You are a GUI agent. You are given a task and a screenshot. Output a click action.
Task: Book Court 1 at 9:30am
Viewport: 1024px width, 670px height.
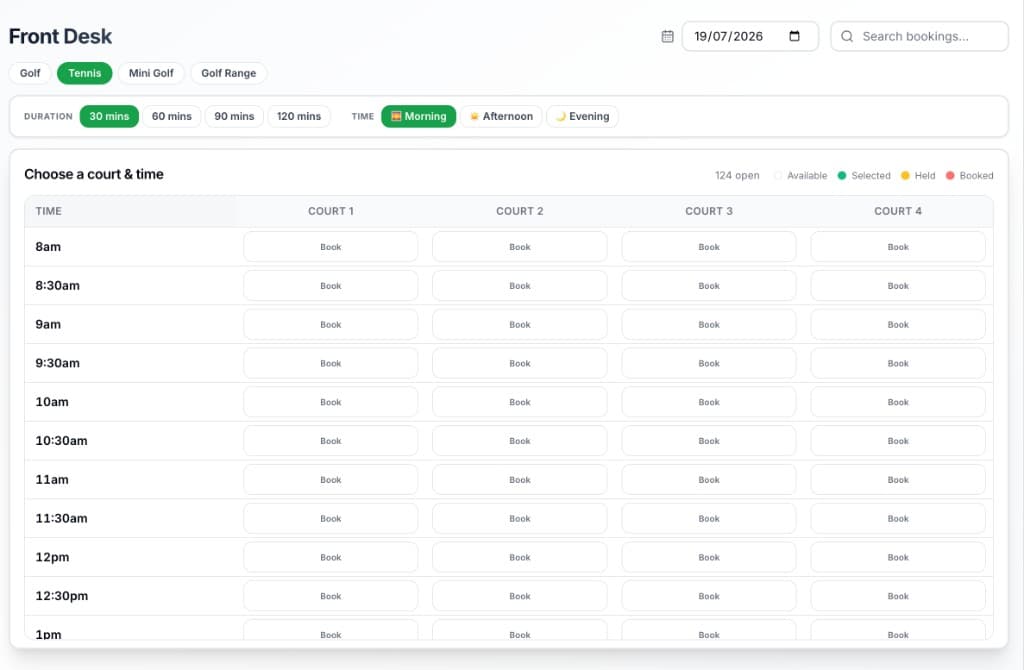pos(330,363)
